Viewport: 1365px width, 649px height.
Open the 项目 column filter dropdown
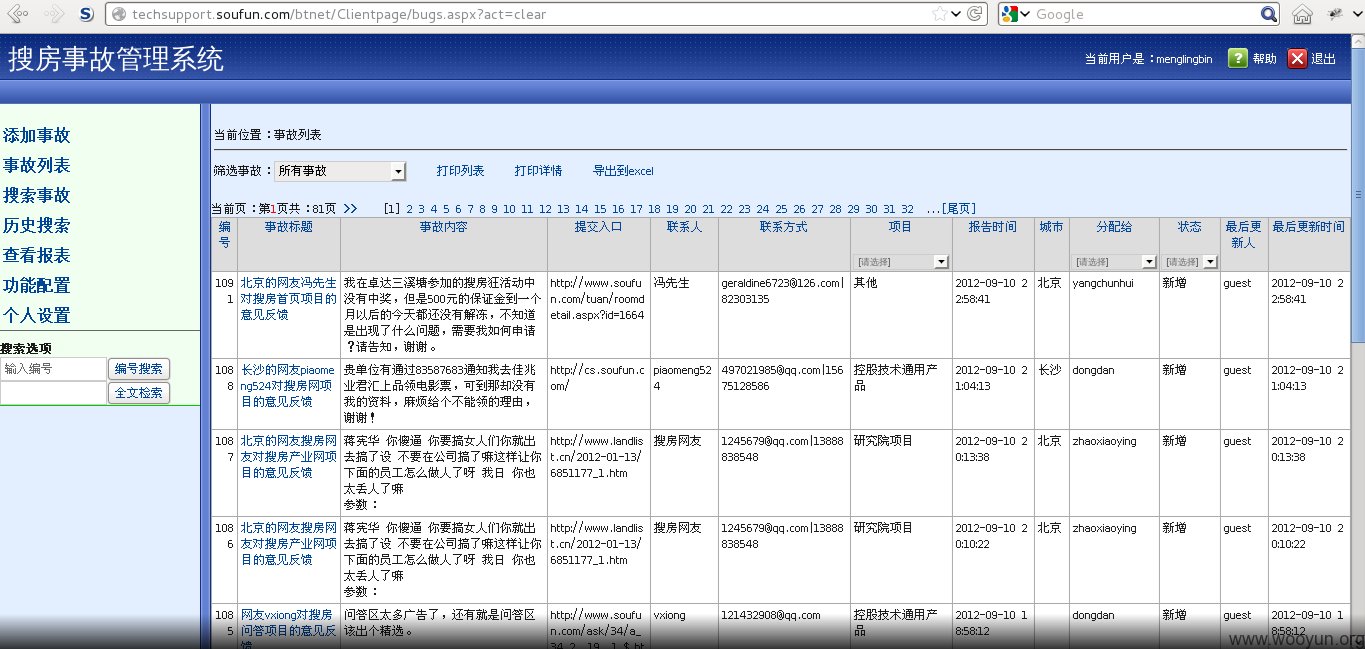(x=901, y=262)
